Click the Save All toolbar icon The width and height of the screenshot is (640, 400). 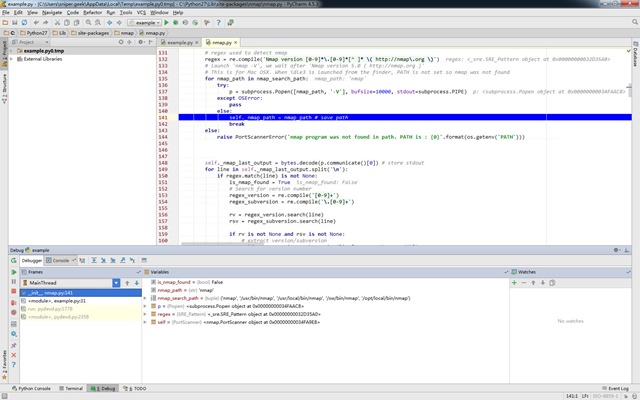[15, 22]
